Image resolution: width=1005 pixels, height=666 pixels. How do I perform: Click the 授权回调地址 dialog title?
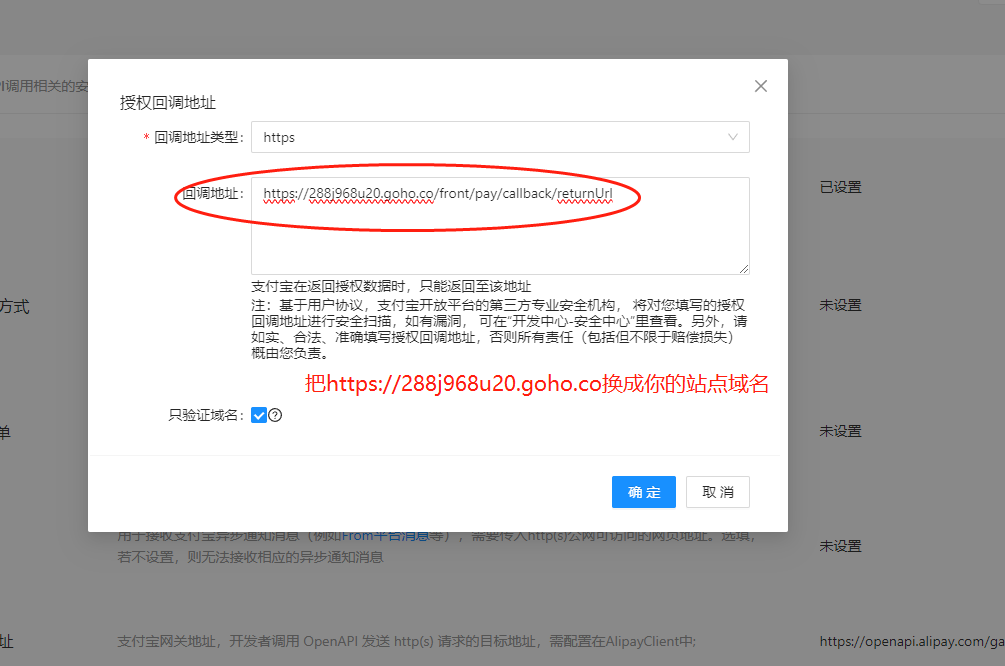[x=168, y=102]
